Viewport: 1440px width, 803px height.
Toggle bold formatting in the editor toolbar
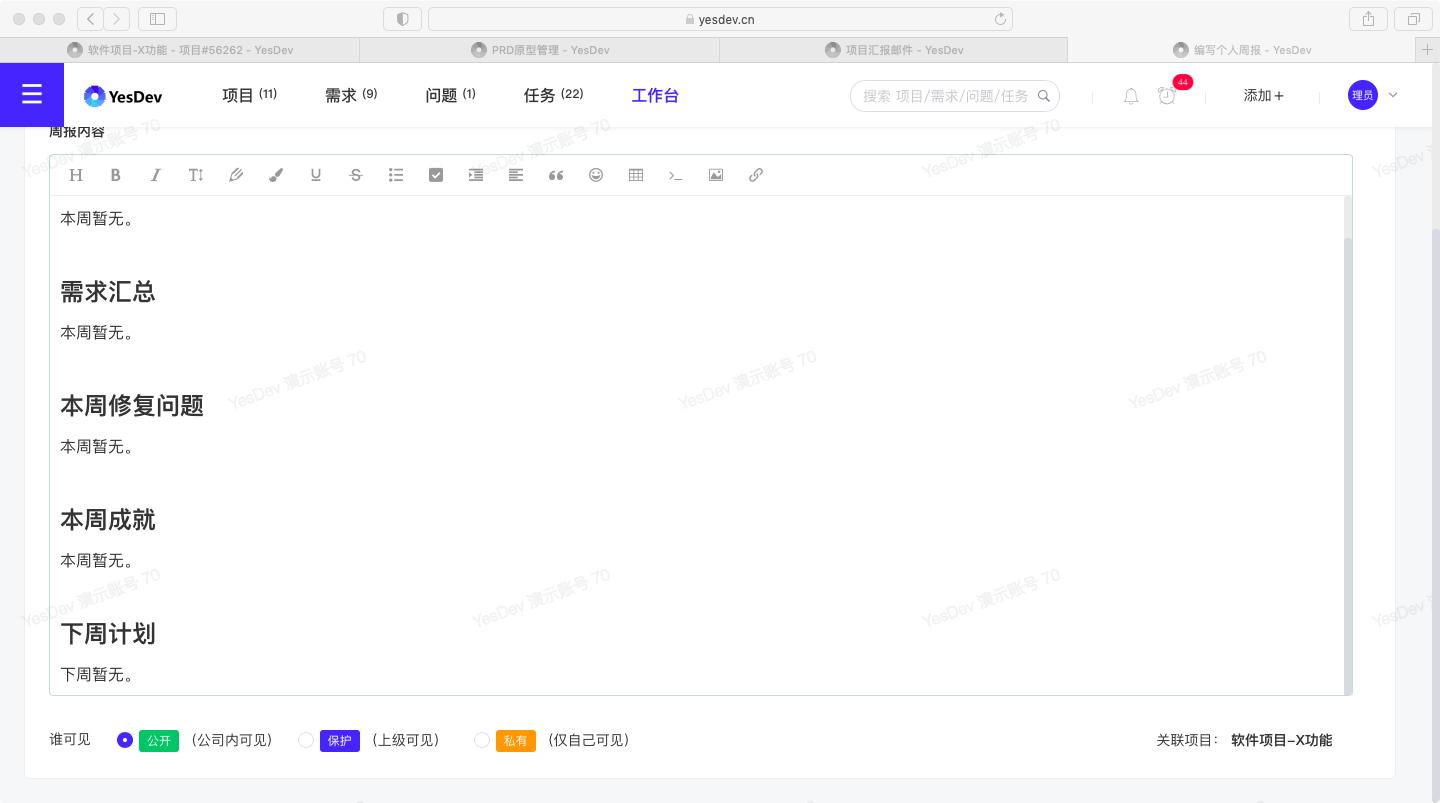[x=116, y=175]
